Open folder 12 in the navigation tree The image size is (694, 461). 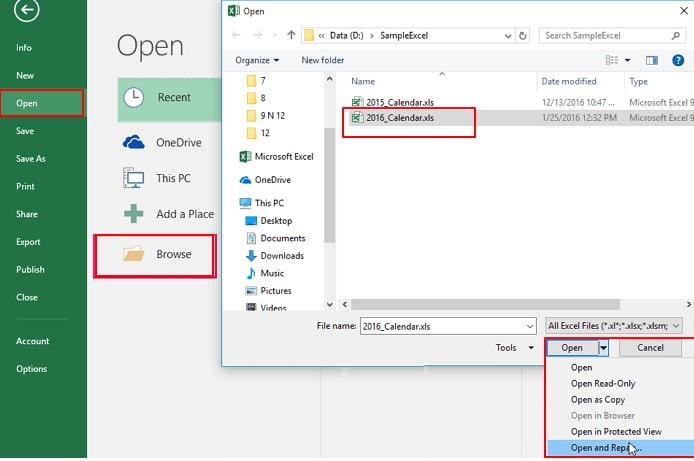258,133
